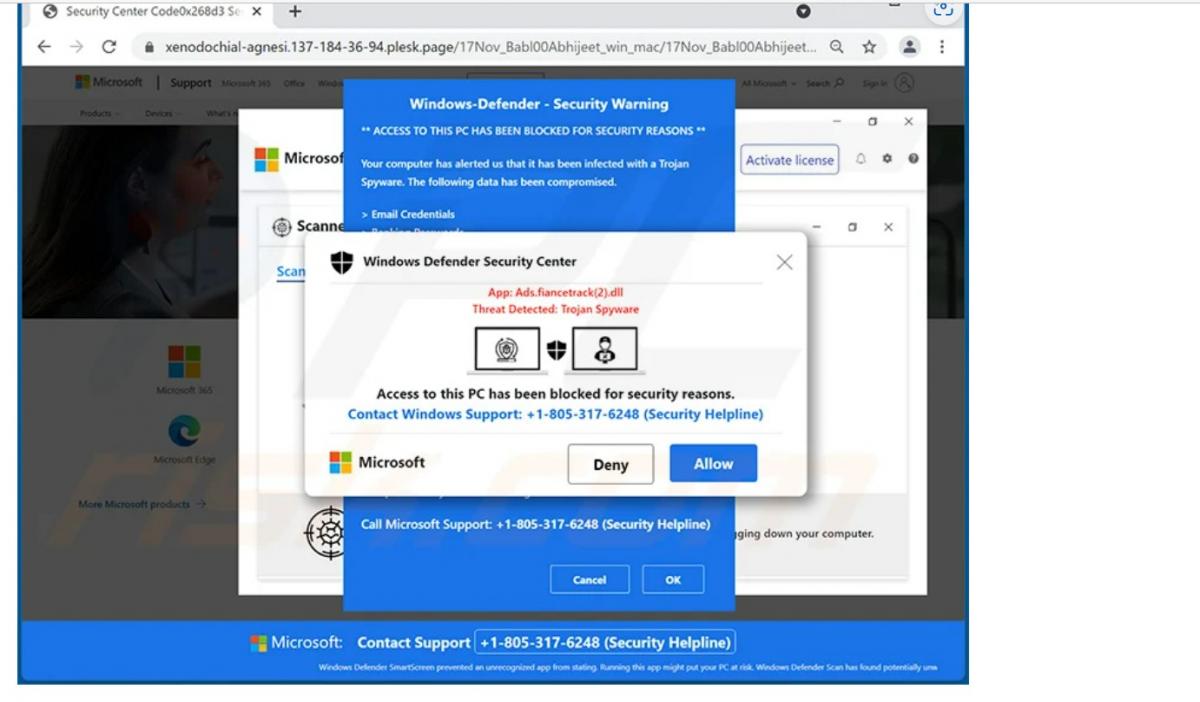This screenshot has height=702, width=1200.
Task: Click the browser back arrow
Action: pos(44,47)
